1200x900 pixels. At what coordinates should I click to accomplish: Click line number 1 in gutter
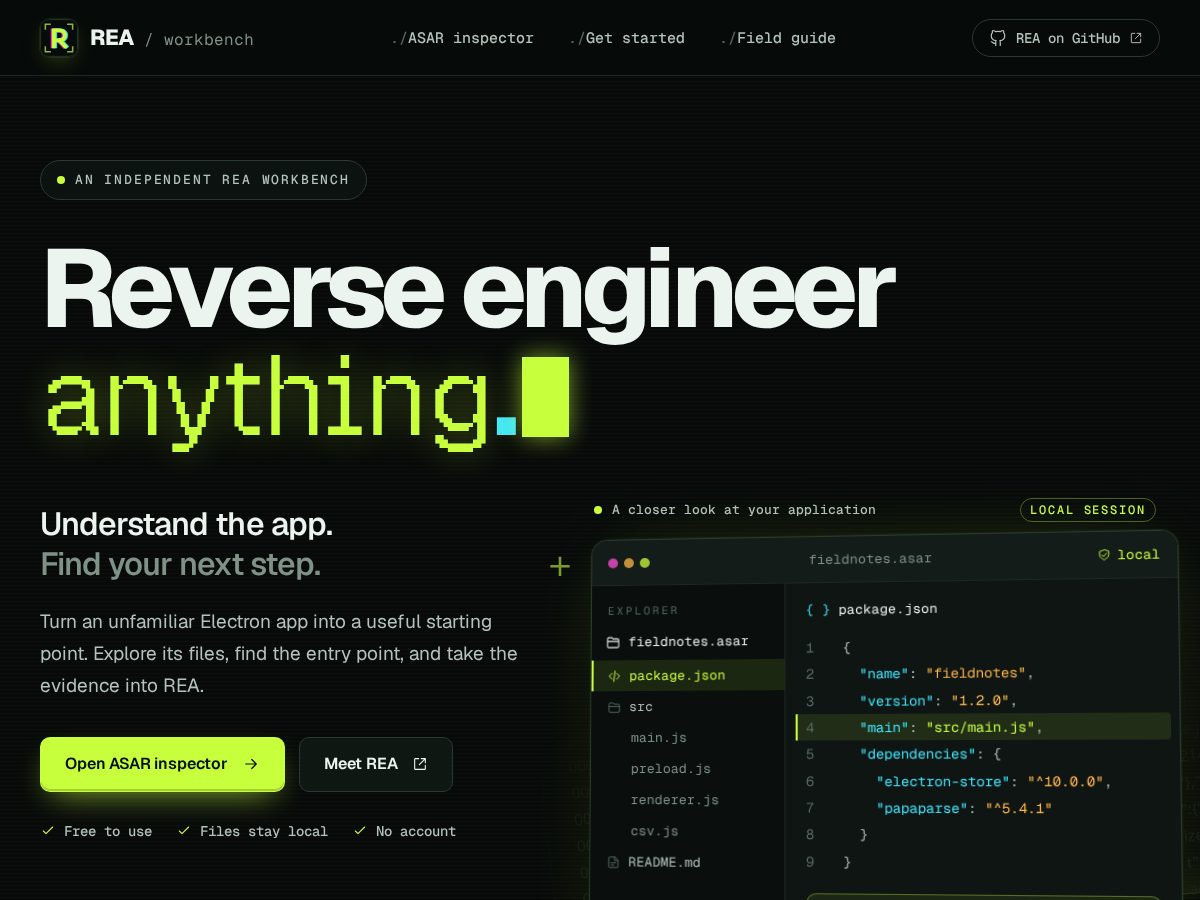tap(810, 648)
